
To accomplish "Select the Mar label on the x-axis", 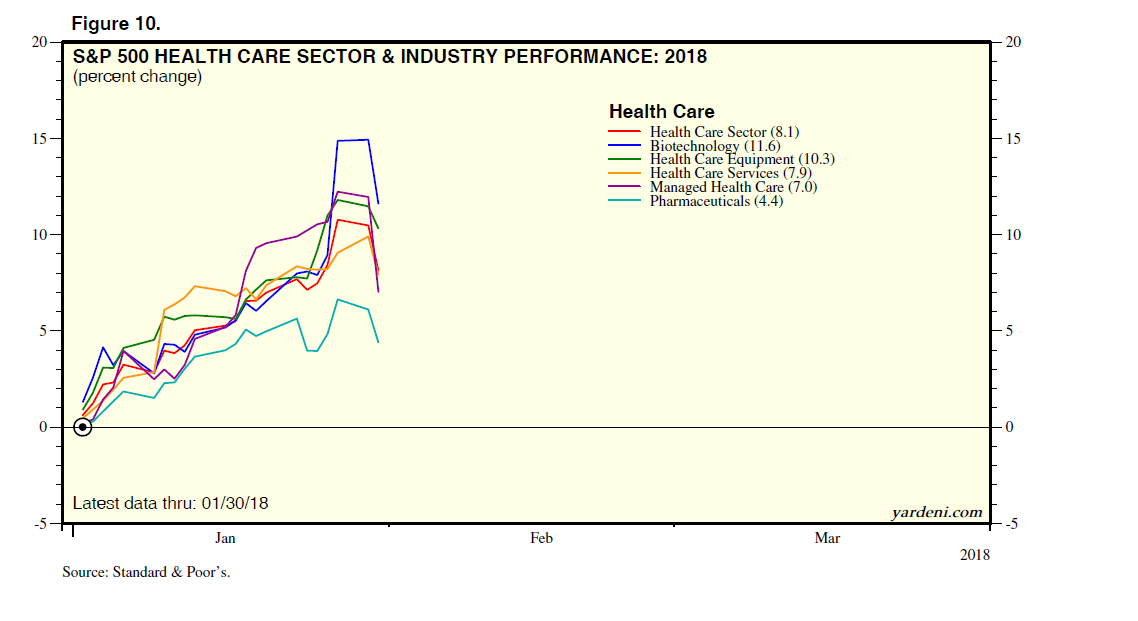I will click(827, 539).
